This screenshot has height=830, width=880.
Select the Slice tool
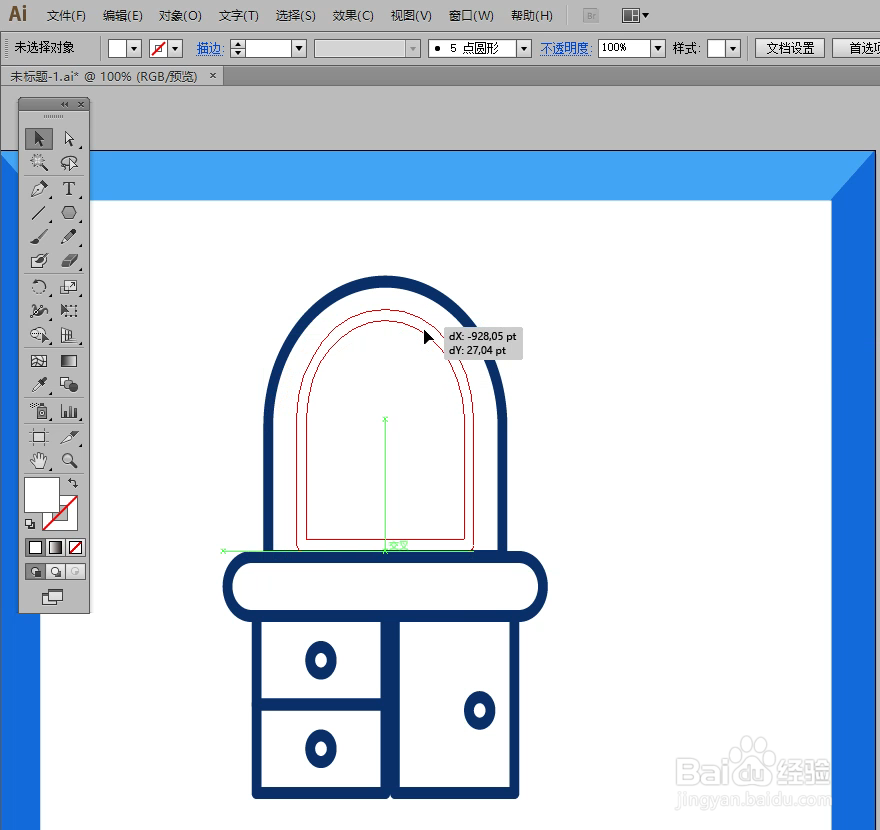69,437
